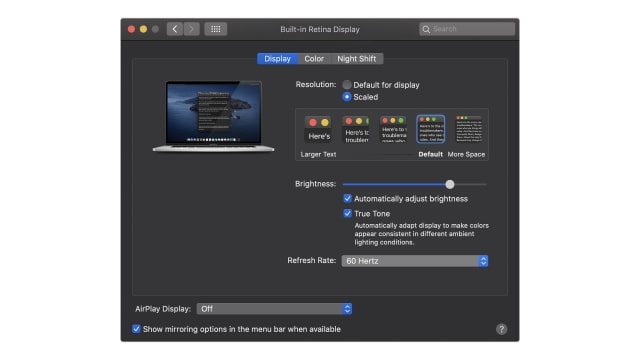Switch to the Color tab
The image size is (640, 360).
314,59
